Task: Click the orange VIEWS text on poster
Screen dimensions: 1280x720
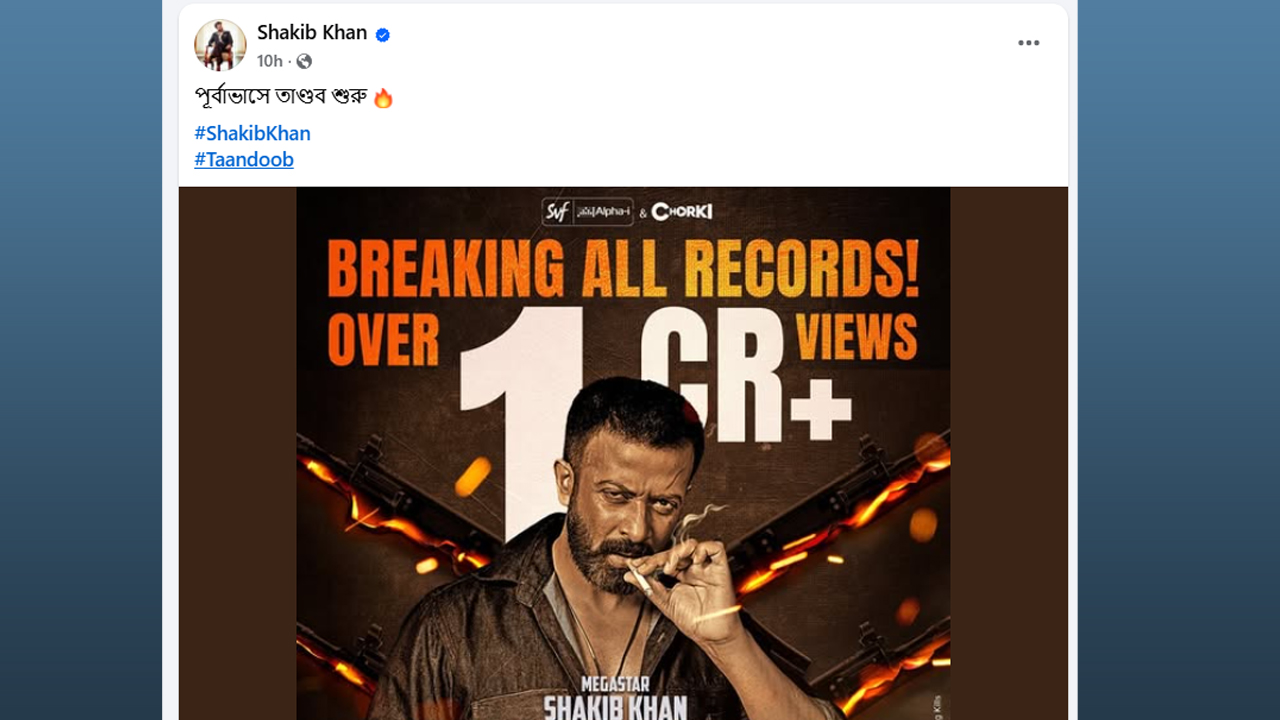Action: click(x=856, y=336)
